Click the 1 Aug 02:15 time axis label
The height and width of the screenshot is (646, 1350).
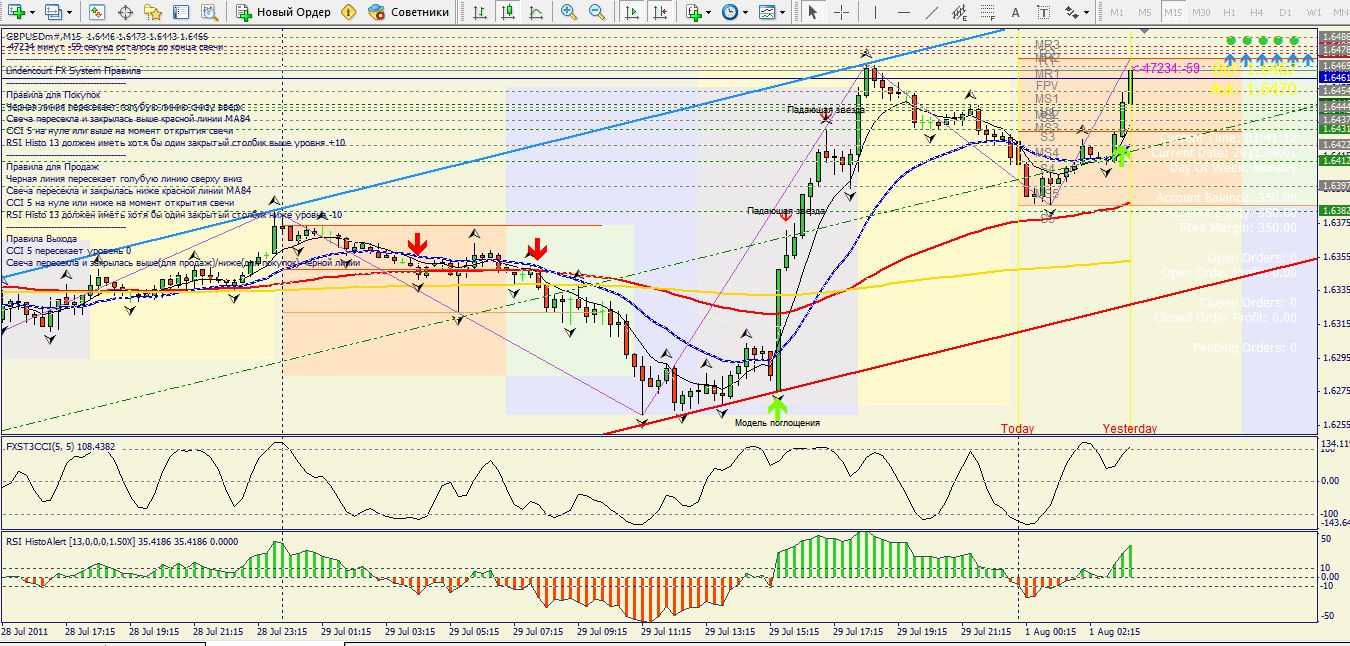(1115, 632)
